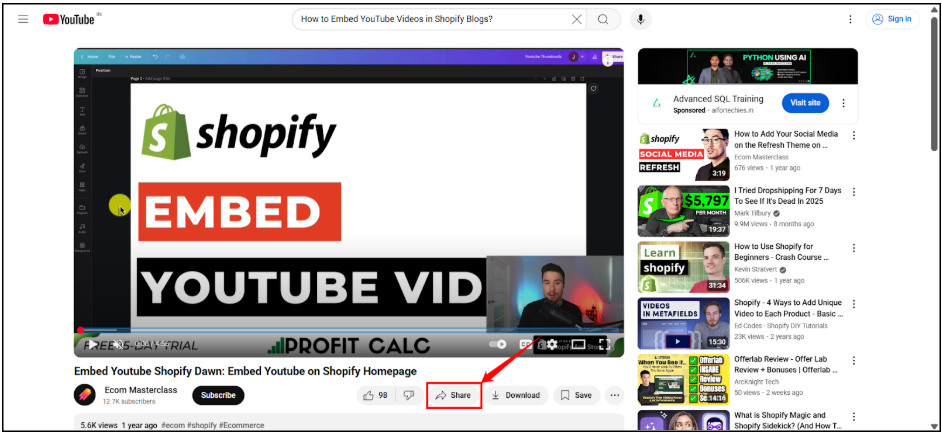Screen dimensions: 942x433
Task: Enter full screen mode
Action: click(604, 344)
